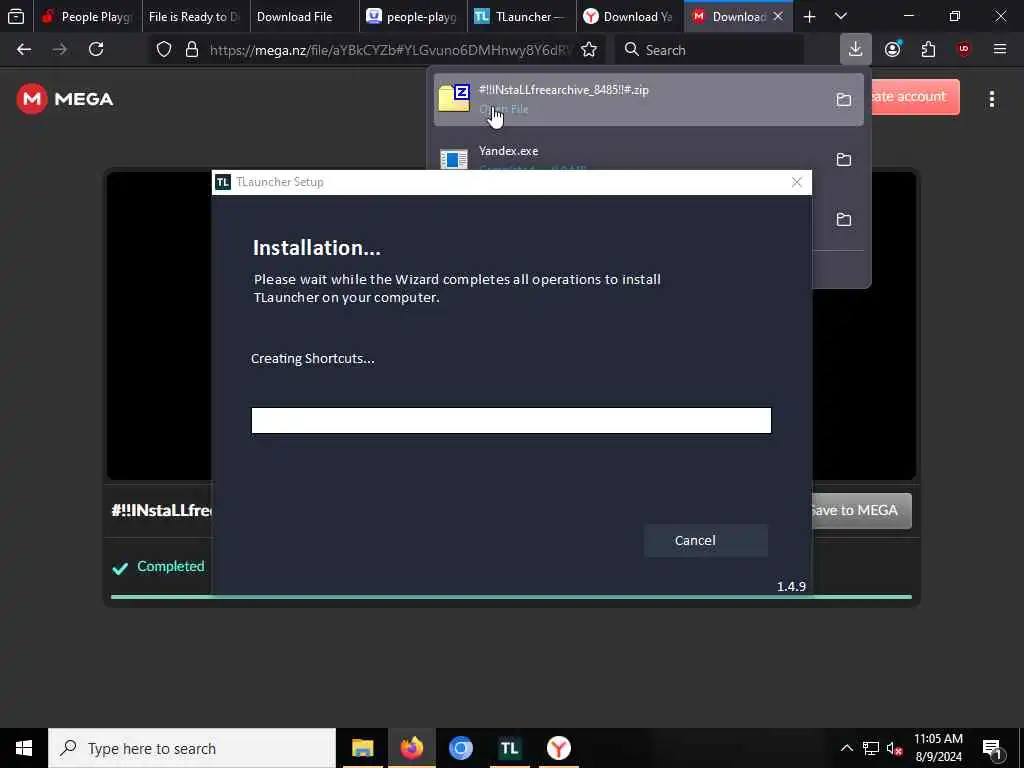The width and height of the screenshot is (1024, 768).
Task: Click the Windows Start button
Action: [24, 748]
